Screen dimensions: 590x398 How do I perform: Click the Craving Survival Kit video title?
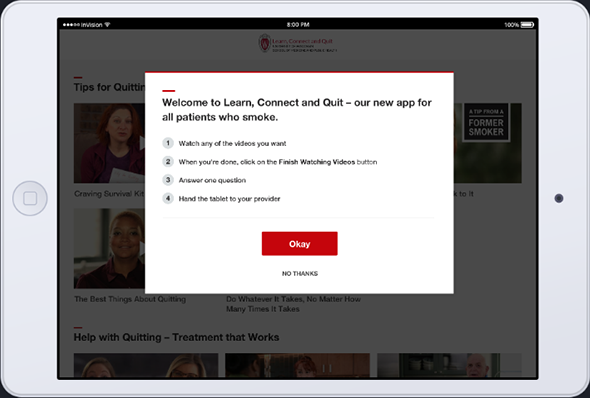pos(109,194)
